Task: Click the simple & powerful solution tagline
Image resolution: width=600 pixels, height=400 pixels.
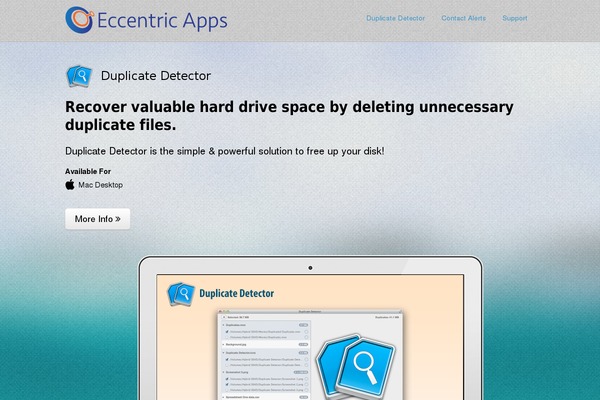Action: point(225,151)
